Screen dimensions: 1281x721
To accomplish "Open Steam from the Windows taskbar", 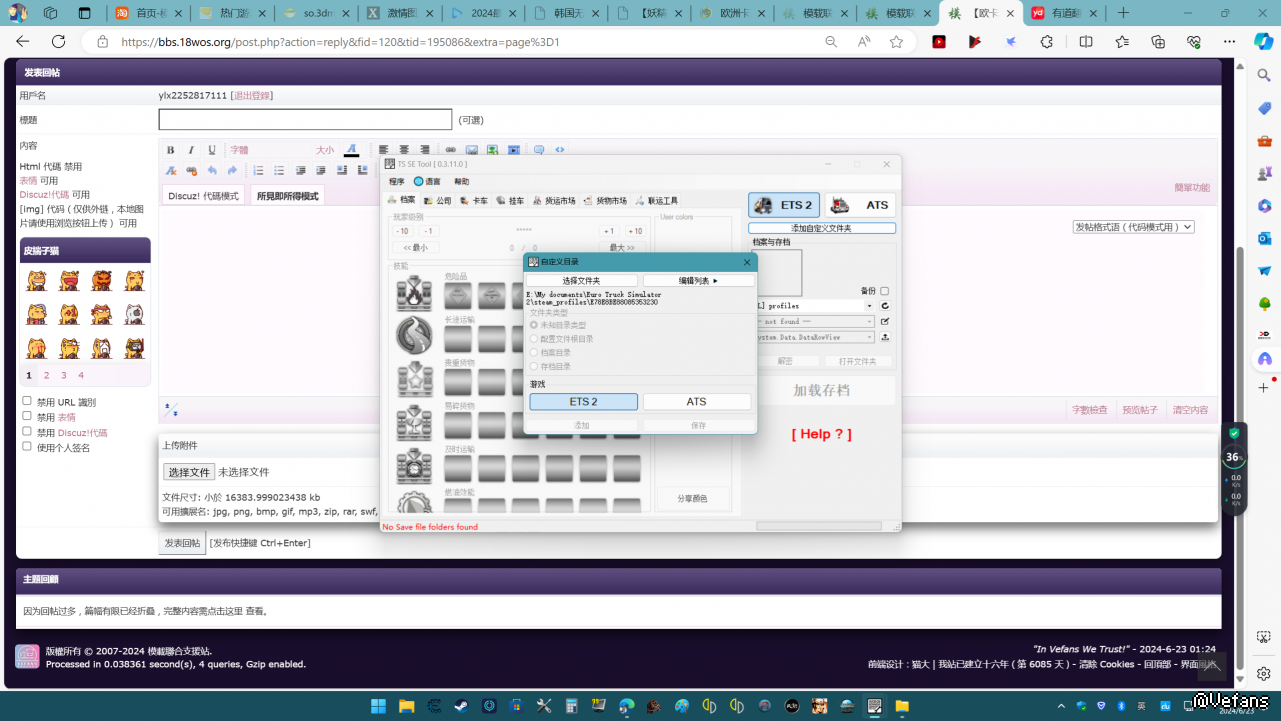I will coord(462,706).
